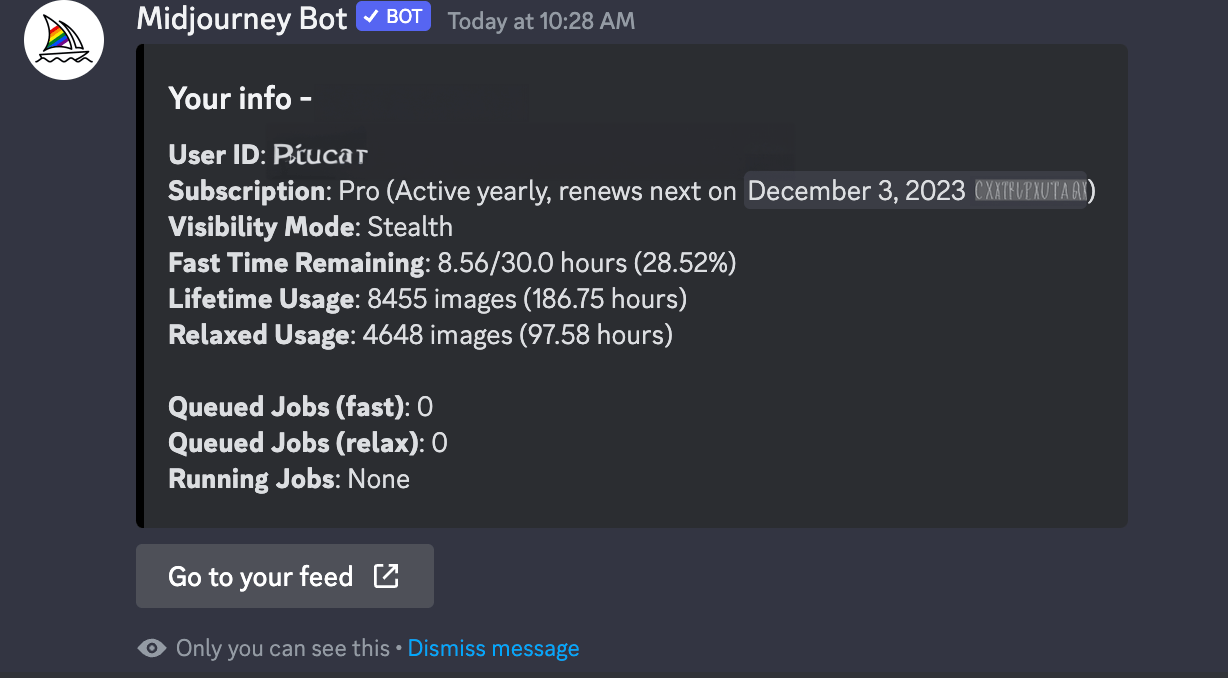Click the external link icon on feed button
The image size is (1228, 678).
click(387, 576)
